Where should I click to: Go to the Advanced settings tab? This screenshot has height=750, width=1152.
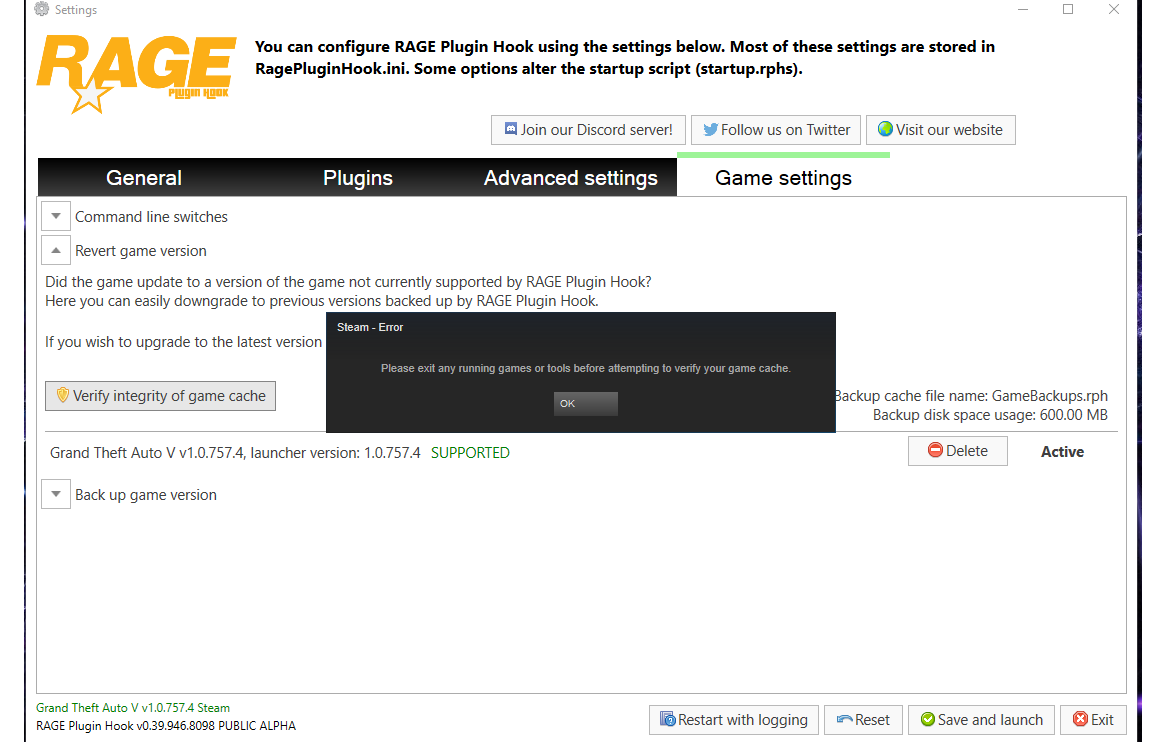pyautogui.click(x=570, y=178)
